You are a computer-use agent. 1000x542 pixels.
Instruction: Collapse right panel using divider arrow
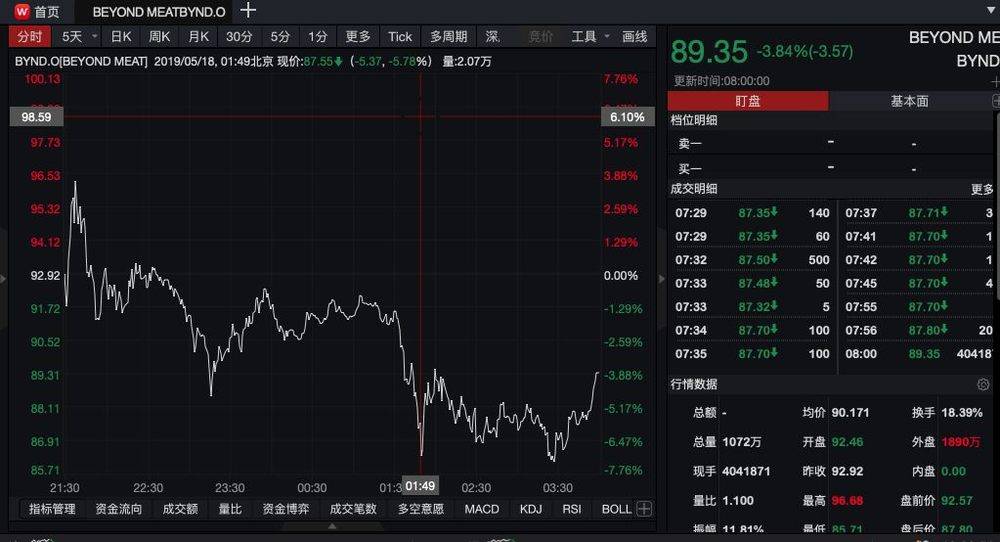point(661,279)
